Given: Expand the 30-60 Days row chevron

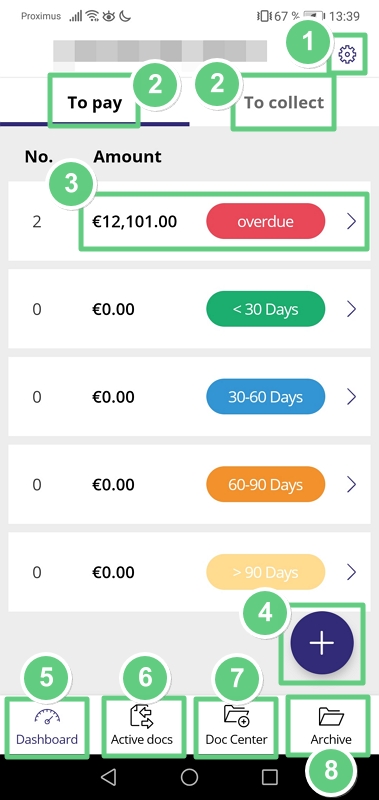Looking at the screenshot, I should pyautogui.click(x=351, y=396).
